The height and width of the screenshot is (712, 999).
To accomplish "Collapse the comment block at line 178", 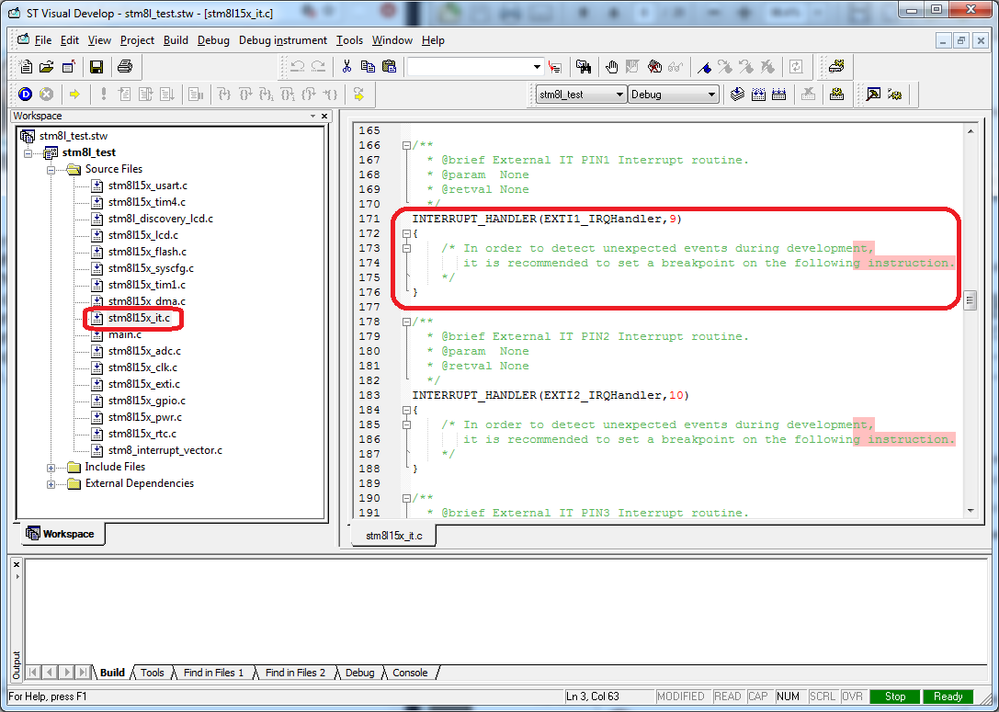I will [406, 322].
